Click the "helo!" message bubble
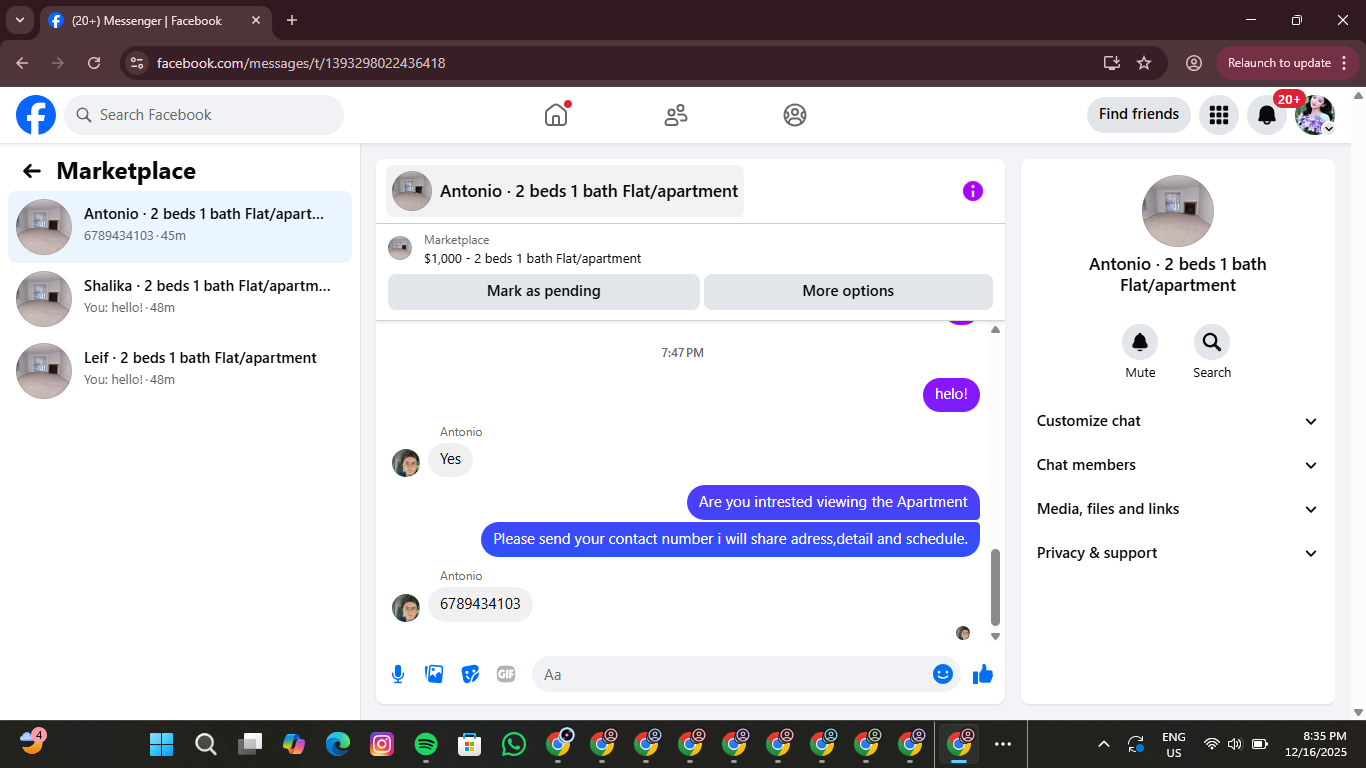 pyautogui.click(x=951, y=394)
